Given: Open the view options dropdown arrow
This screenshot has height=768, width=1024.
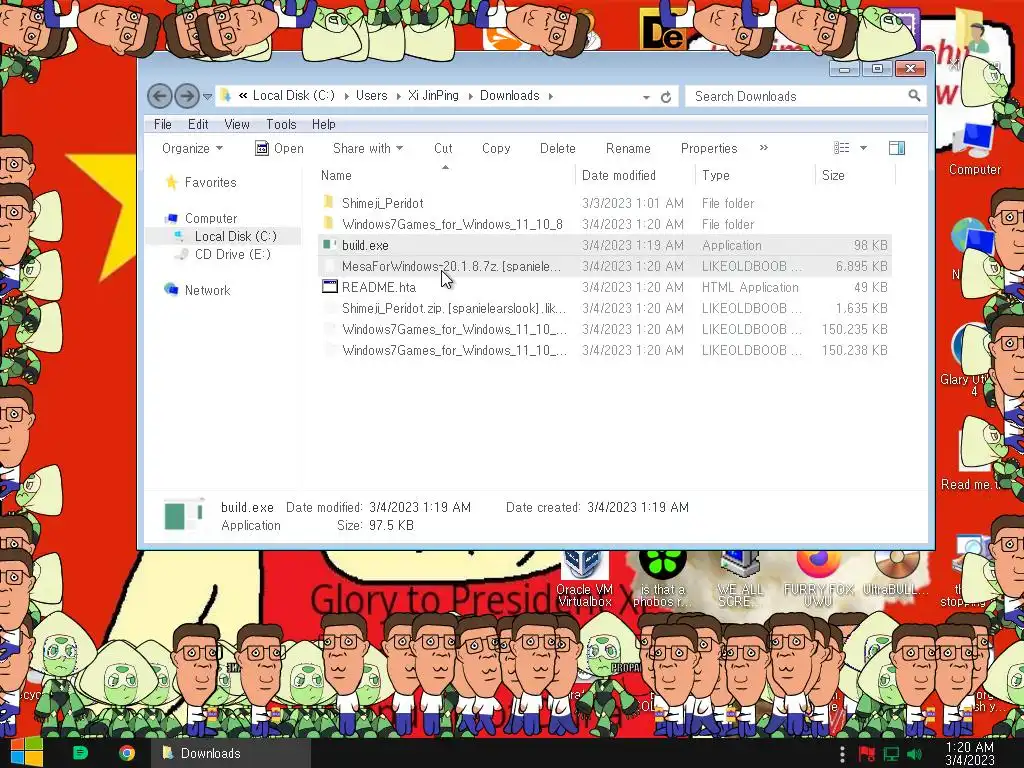Looking at the screenshot, I should [x=863, y=148].
